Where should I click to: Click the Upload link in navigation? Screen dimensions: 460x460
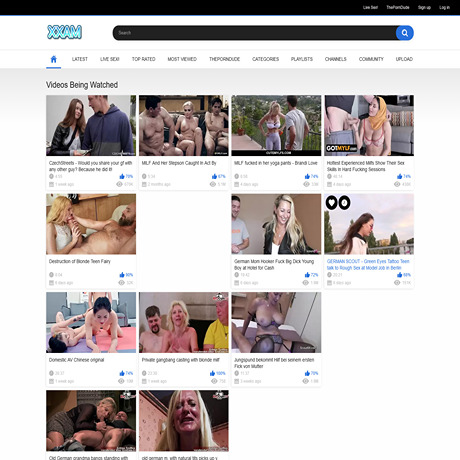(404, 59)
